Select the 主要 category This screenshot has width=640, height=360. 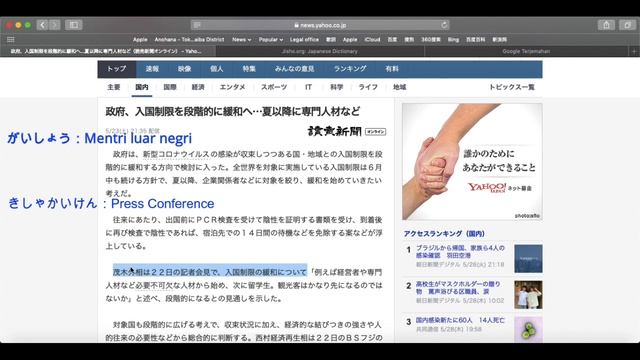pyautogui.click(x=114, y=87)
